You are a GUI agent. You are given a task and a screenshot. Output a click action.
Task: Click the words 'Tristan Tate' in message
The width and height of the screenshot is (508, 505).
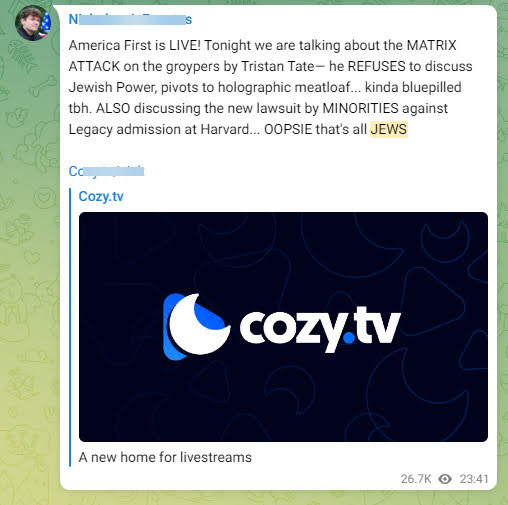(x=278, y=66)
